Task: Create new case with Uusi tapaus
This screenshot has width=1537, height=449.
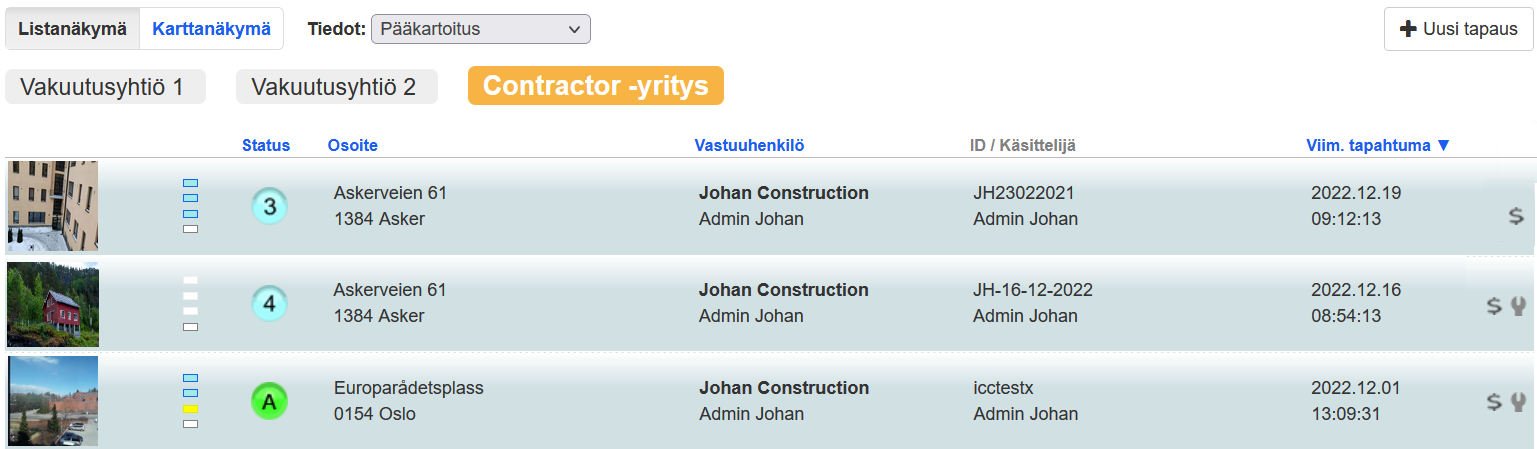Action: pos(1459,29)
